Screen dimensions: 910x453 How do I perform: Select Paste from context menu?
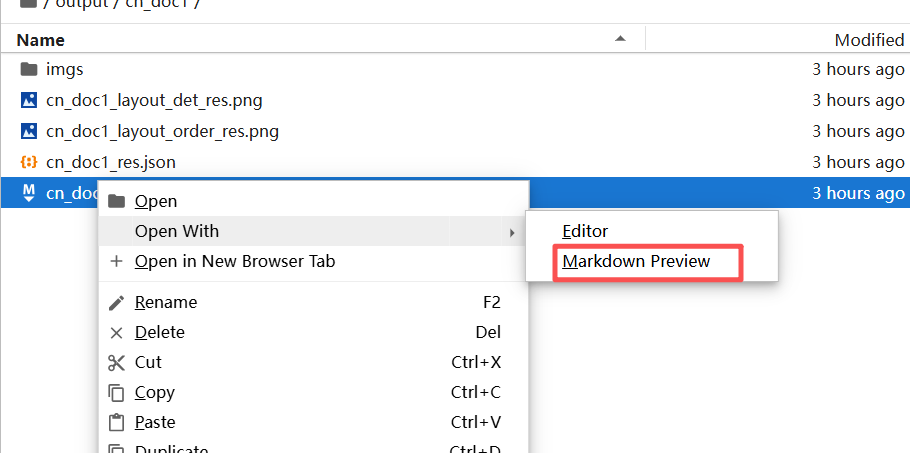tap(155, 423)
